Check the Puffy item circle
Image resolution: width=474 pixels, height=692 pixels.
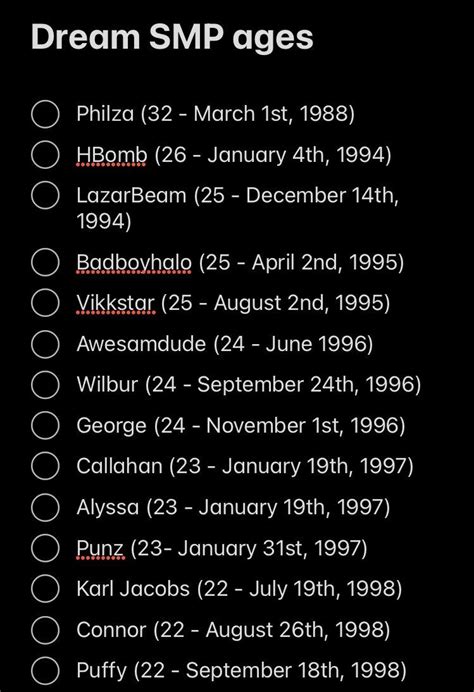point(45,670)
